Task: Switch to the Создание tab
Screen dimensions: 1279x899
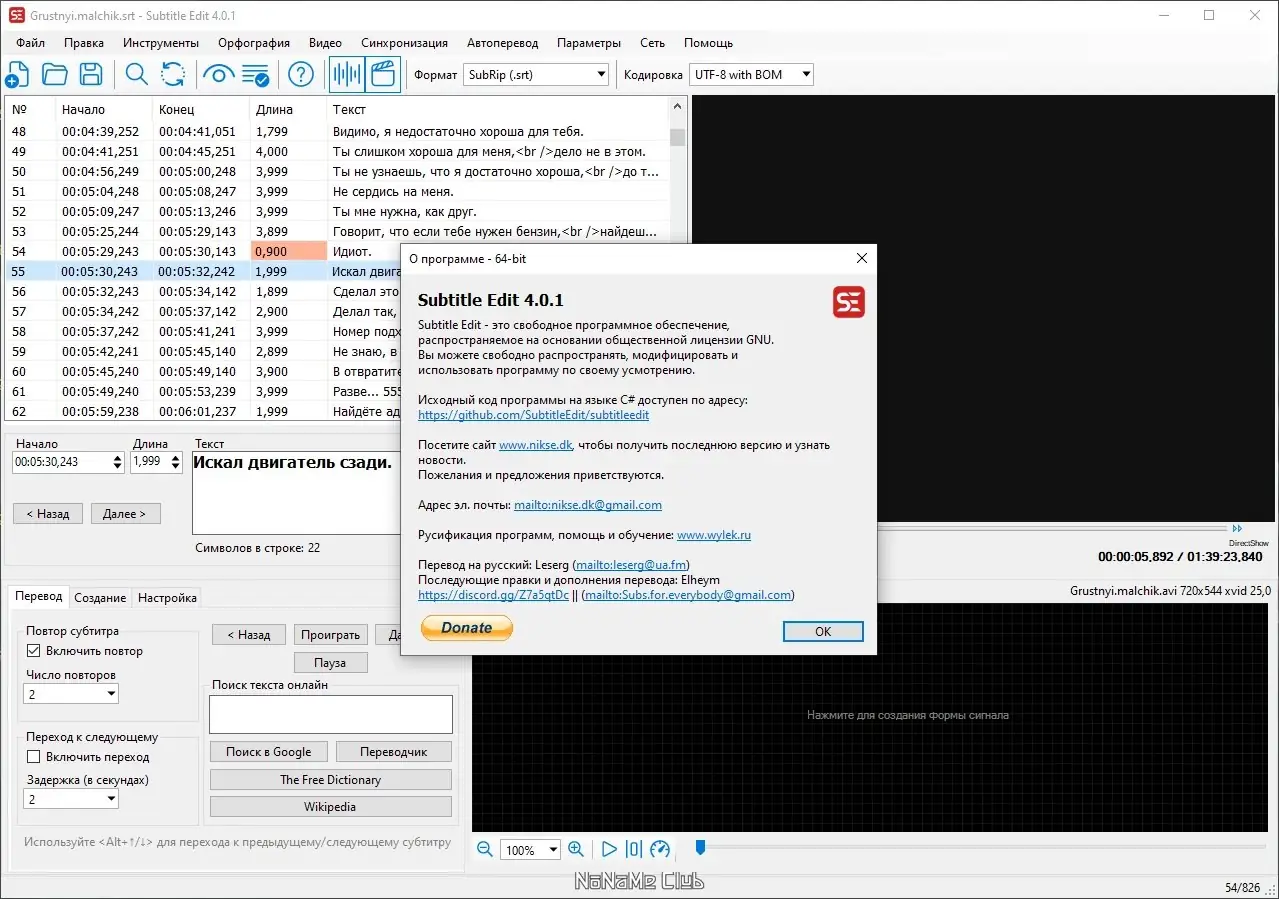Action: click(100, 598)
